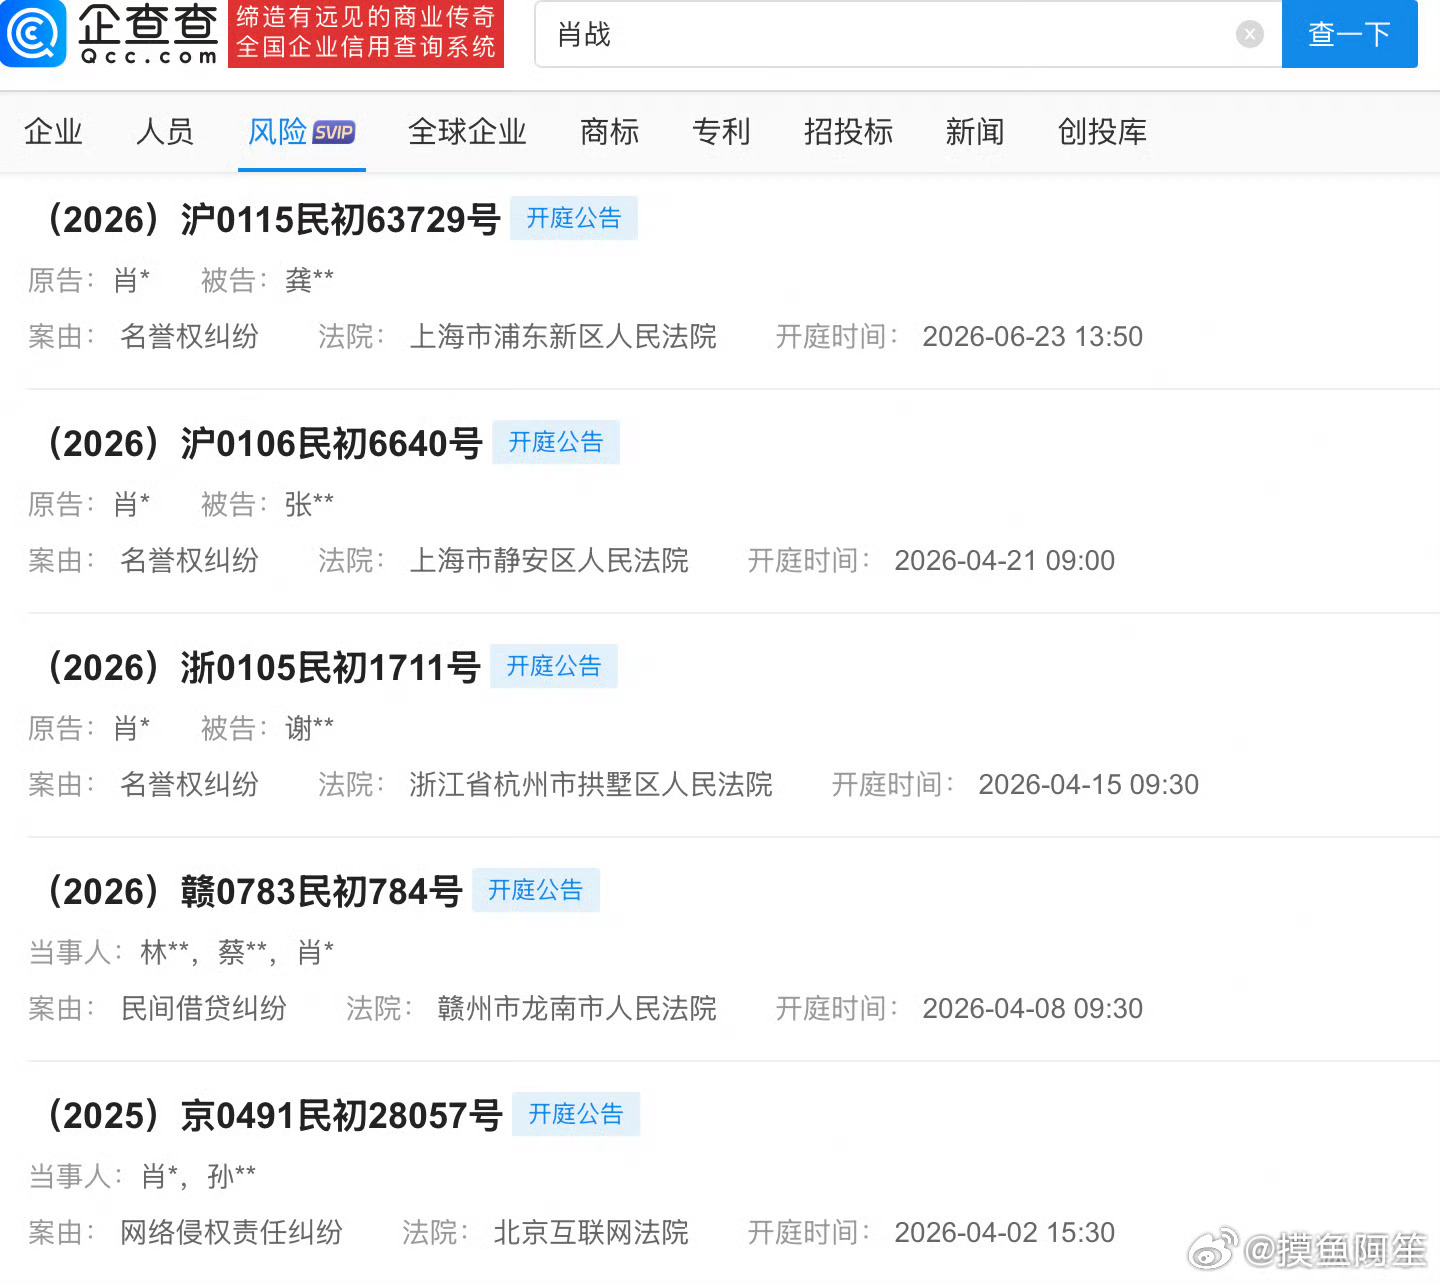
Task: Open case (2026)赣0783民初784号
Action: (254, 891)
